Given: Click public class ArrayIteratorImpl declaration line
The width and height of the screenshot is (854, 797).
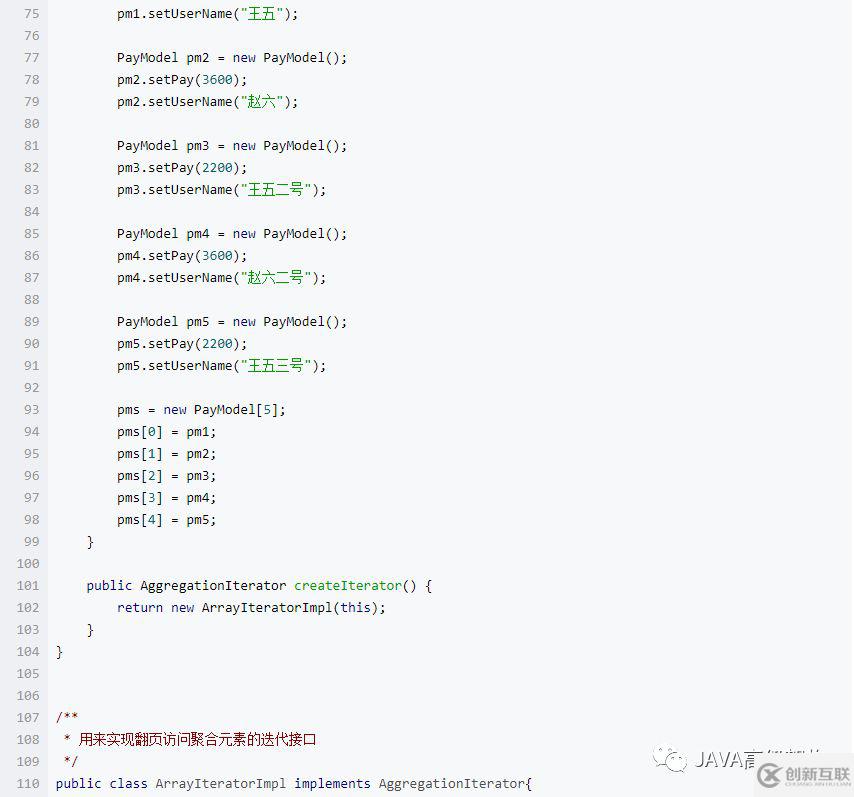Looking at the screenshot, I should point(294,784).
